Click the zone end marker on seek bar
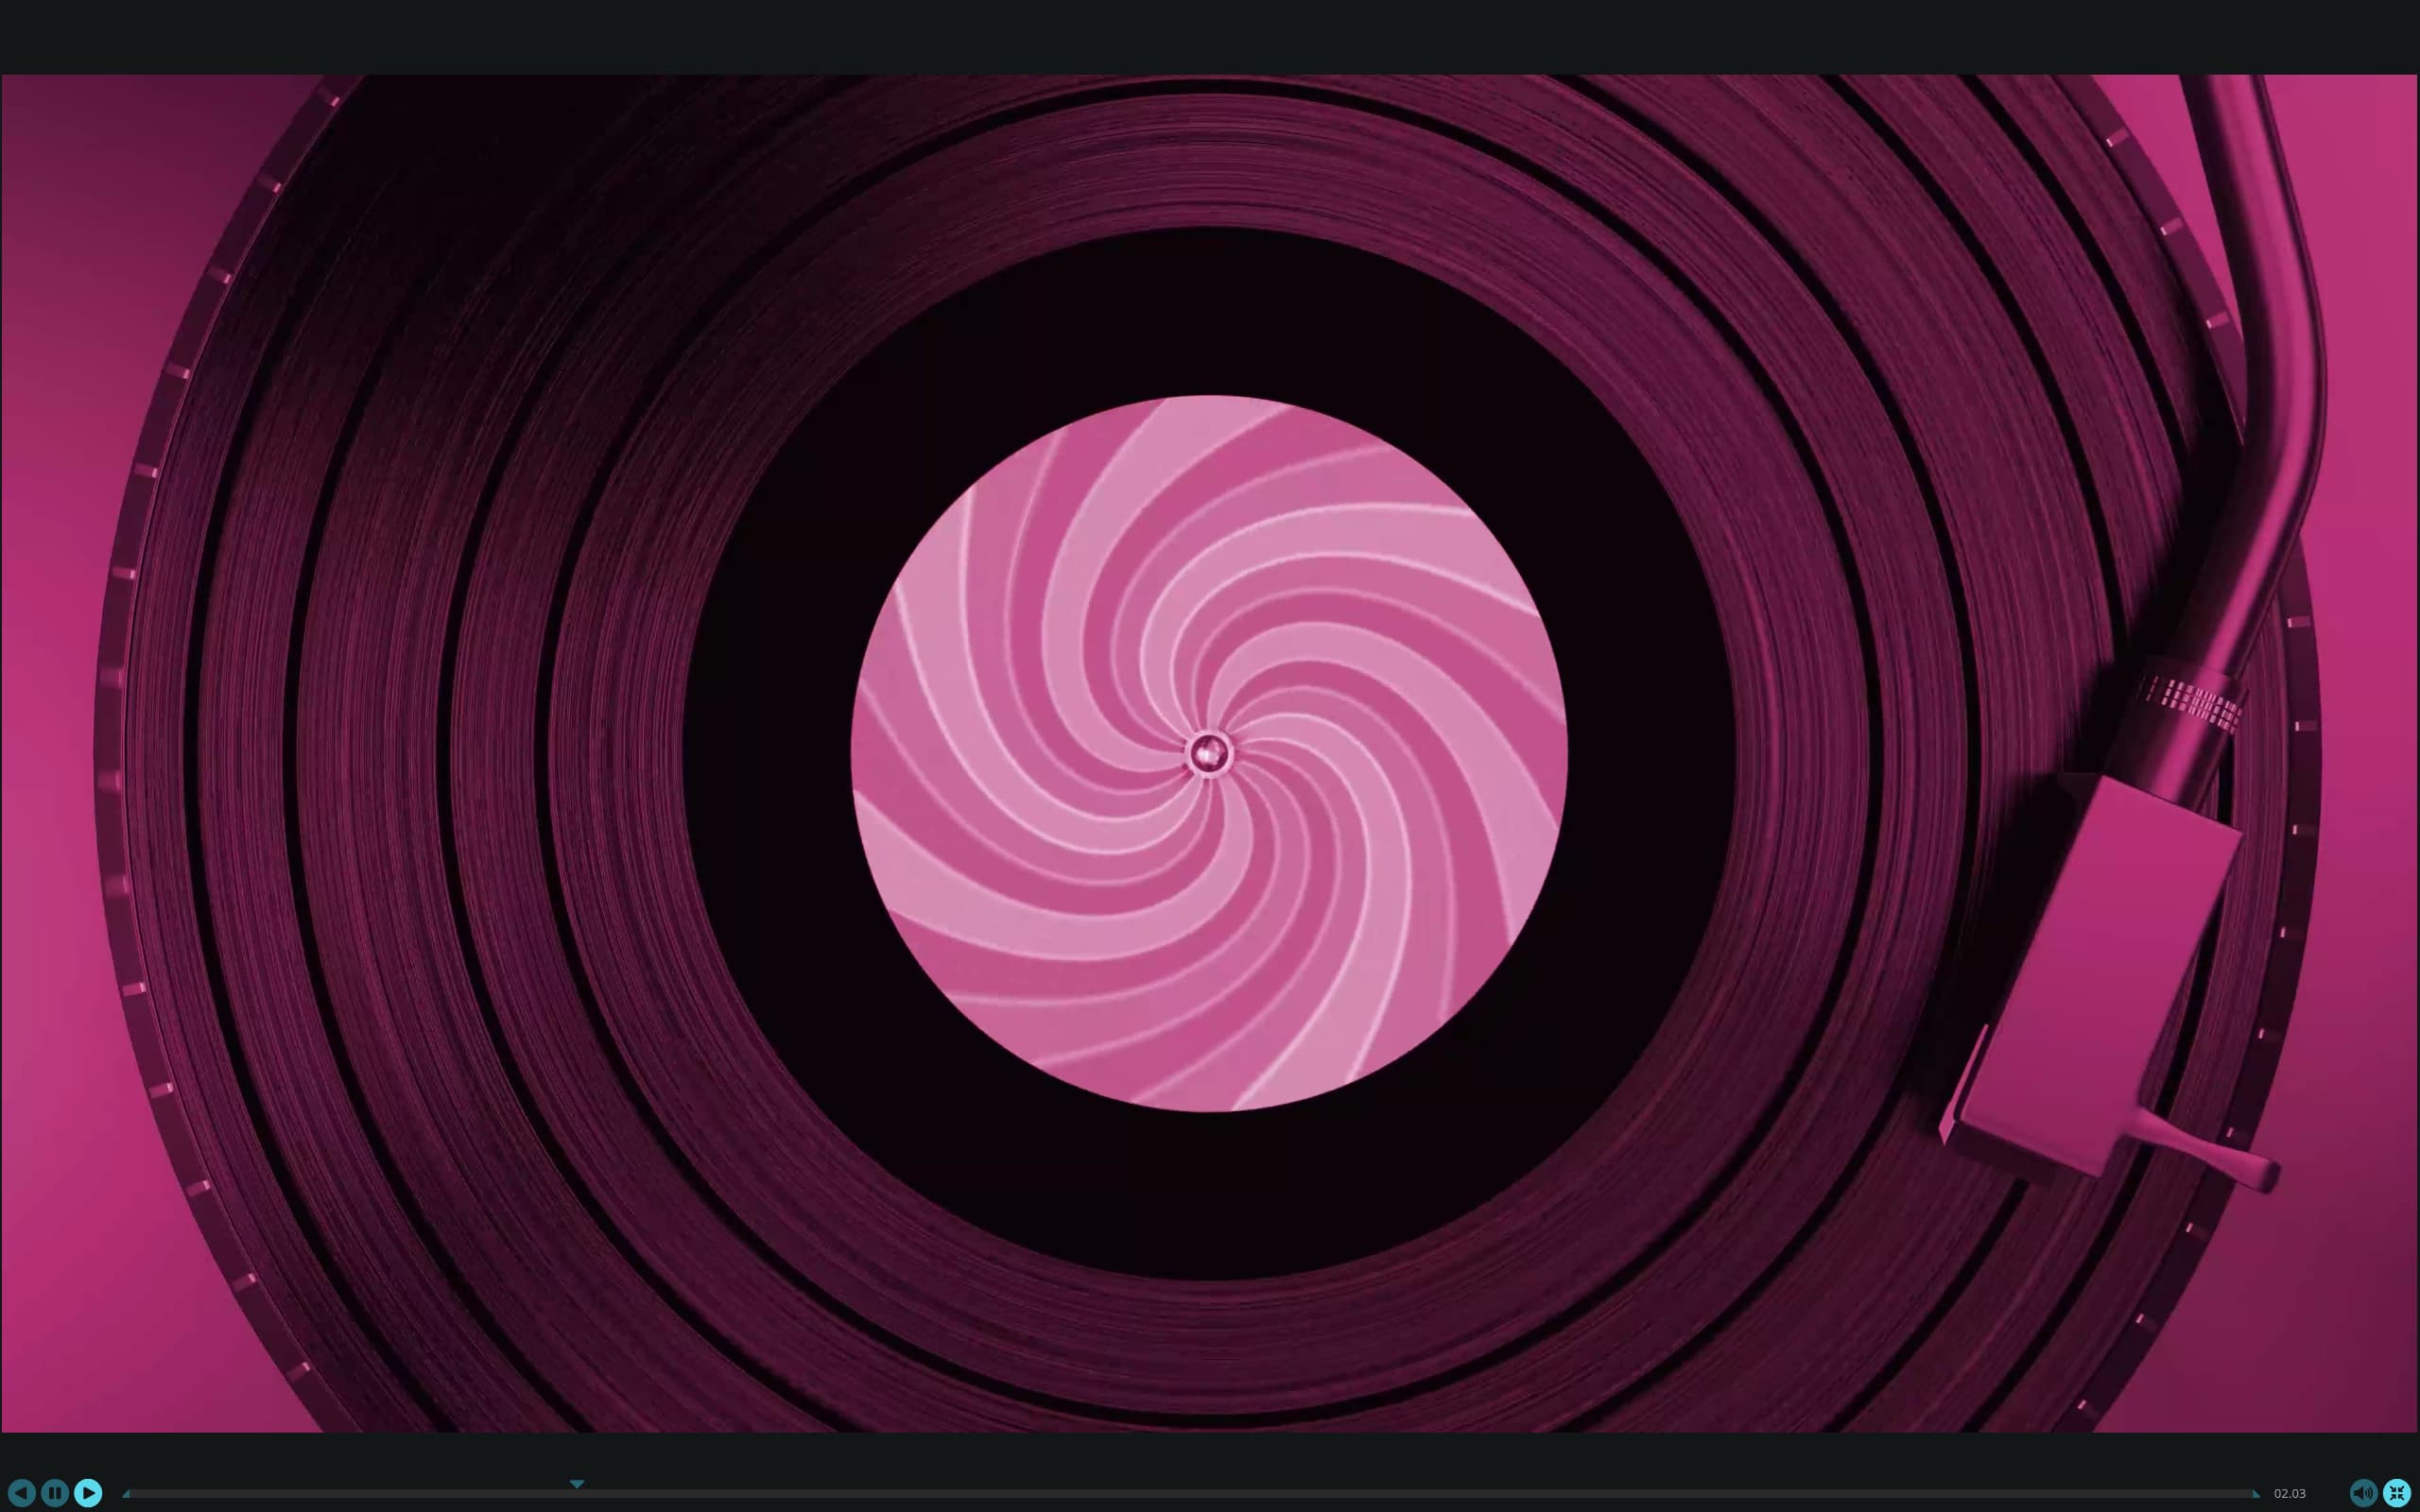2420x1512 pixels. click(x=2256, y=1494)
